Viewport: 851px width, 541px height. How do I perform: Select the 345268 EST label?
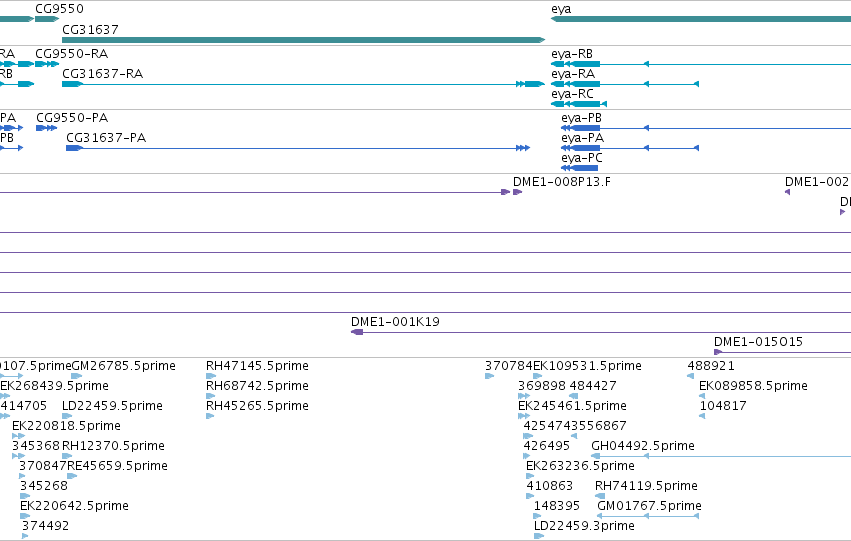tap(44, 486)
